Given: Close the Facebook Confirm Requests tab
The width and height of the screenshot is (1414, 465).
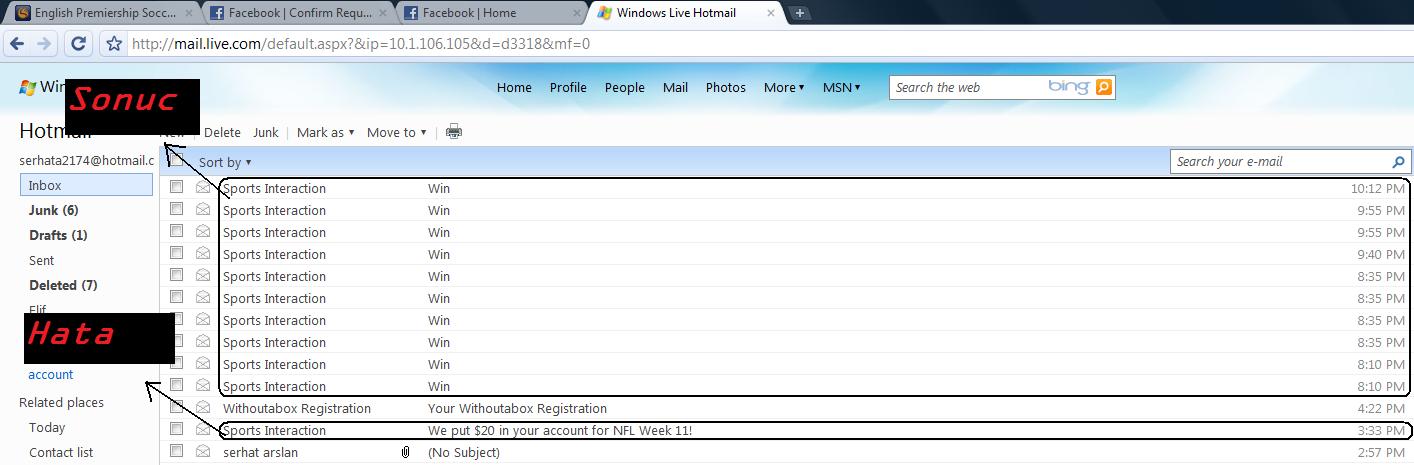Looking at the screenshot, I should pyautogui.click(x=384, y=13).
